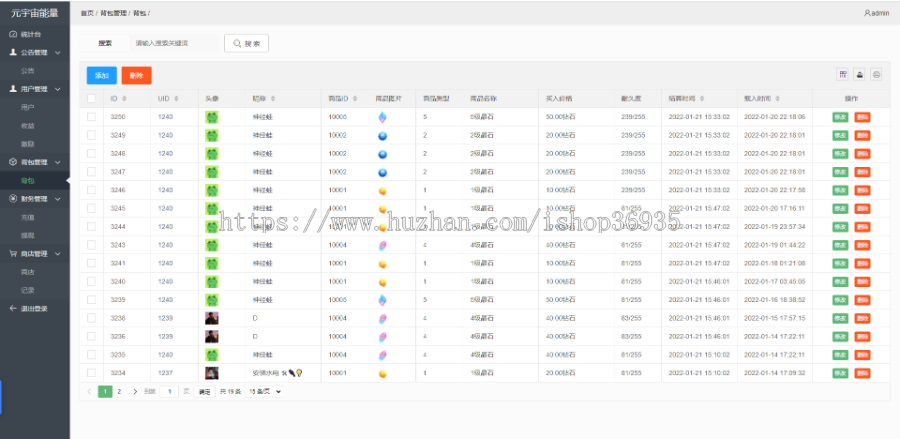The height and width of the screenshot is (439, 900).
Task: Collapse the 背包管理 sidebar chevron
Action: click(57, 162)
